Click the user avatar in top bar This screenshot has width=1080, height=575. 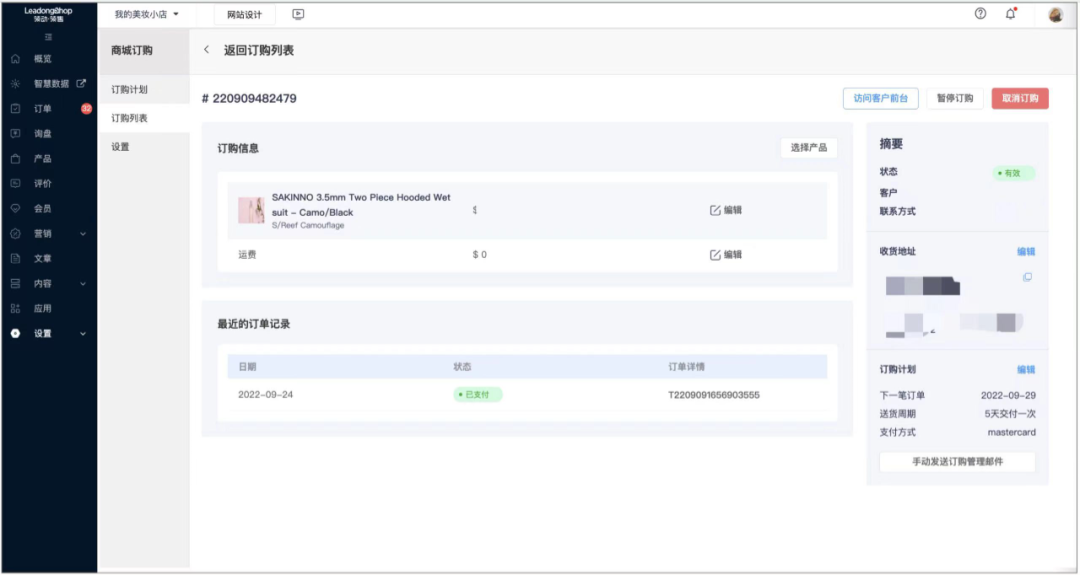click(1055, 14)
